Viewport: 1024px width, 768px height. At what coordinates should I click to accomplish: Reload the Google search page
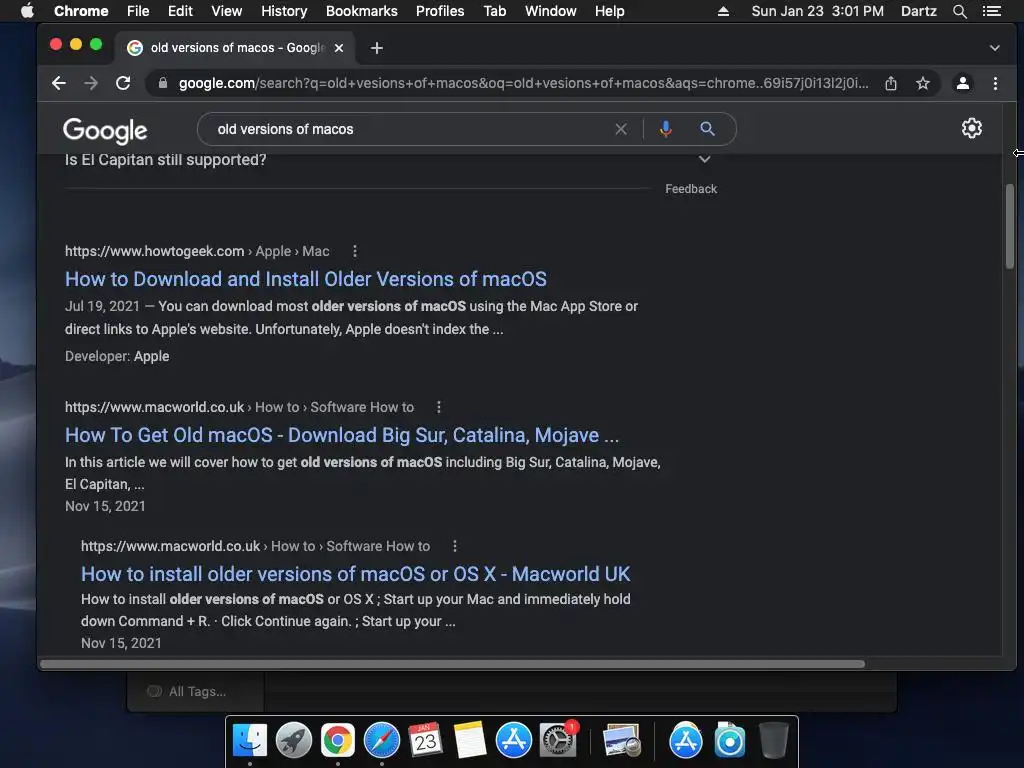[x=123, y=83]
